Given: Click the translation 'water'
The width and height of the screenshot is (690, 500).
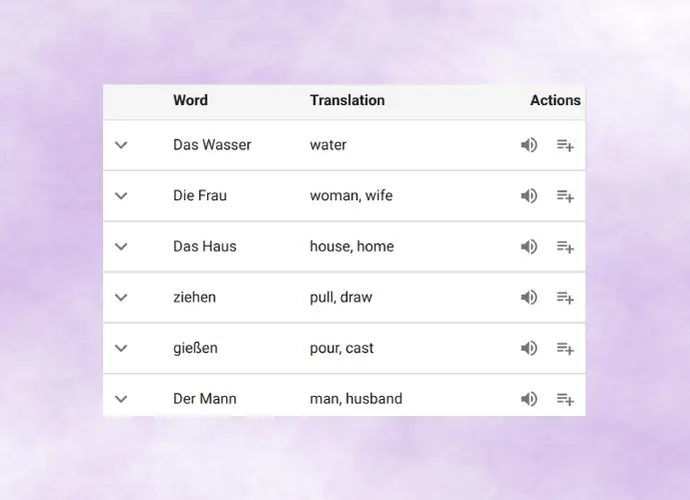Looking at the screenshot, I should 328,145.
